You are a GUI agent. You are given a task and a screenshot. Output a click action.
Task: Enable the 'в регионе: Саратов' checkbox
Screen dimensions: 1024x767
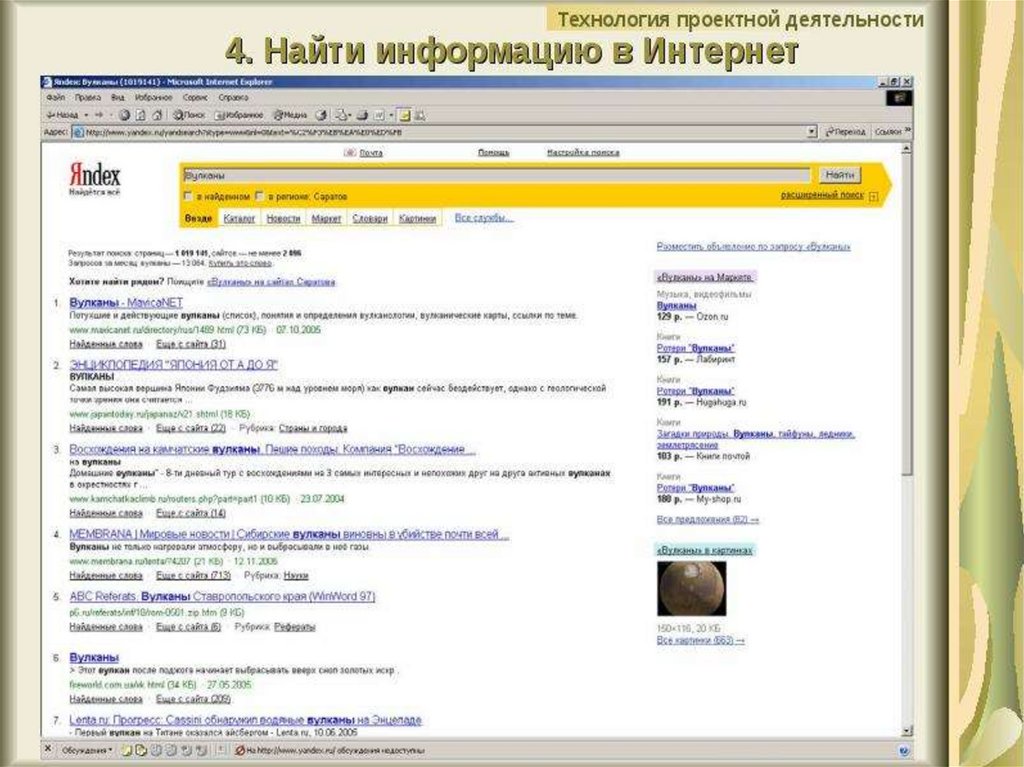[260, 196]
